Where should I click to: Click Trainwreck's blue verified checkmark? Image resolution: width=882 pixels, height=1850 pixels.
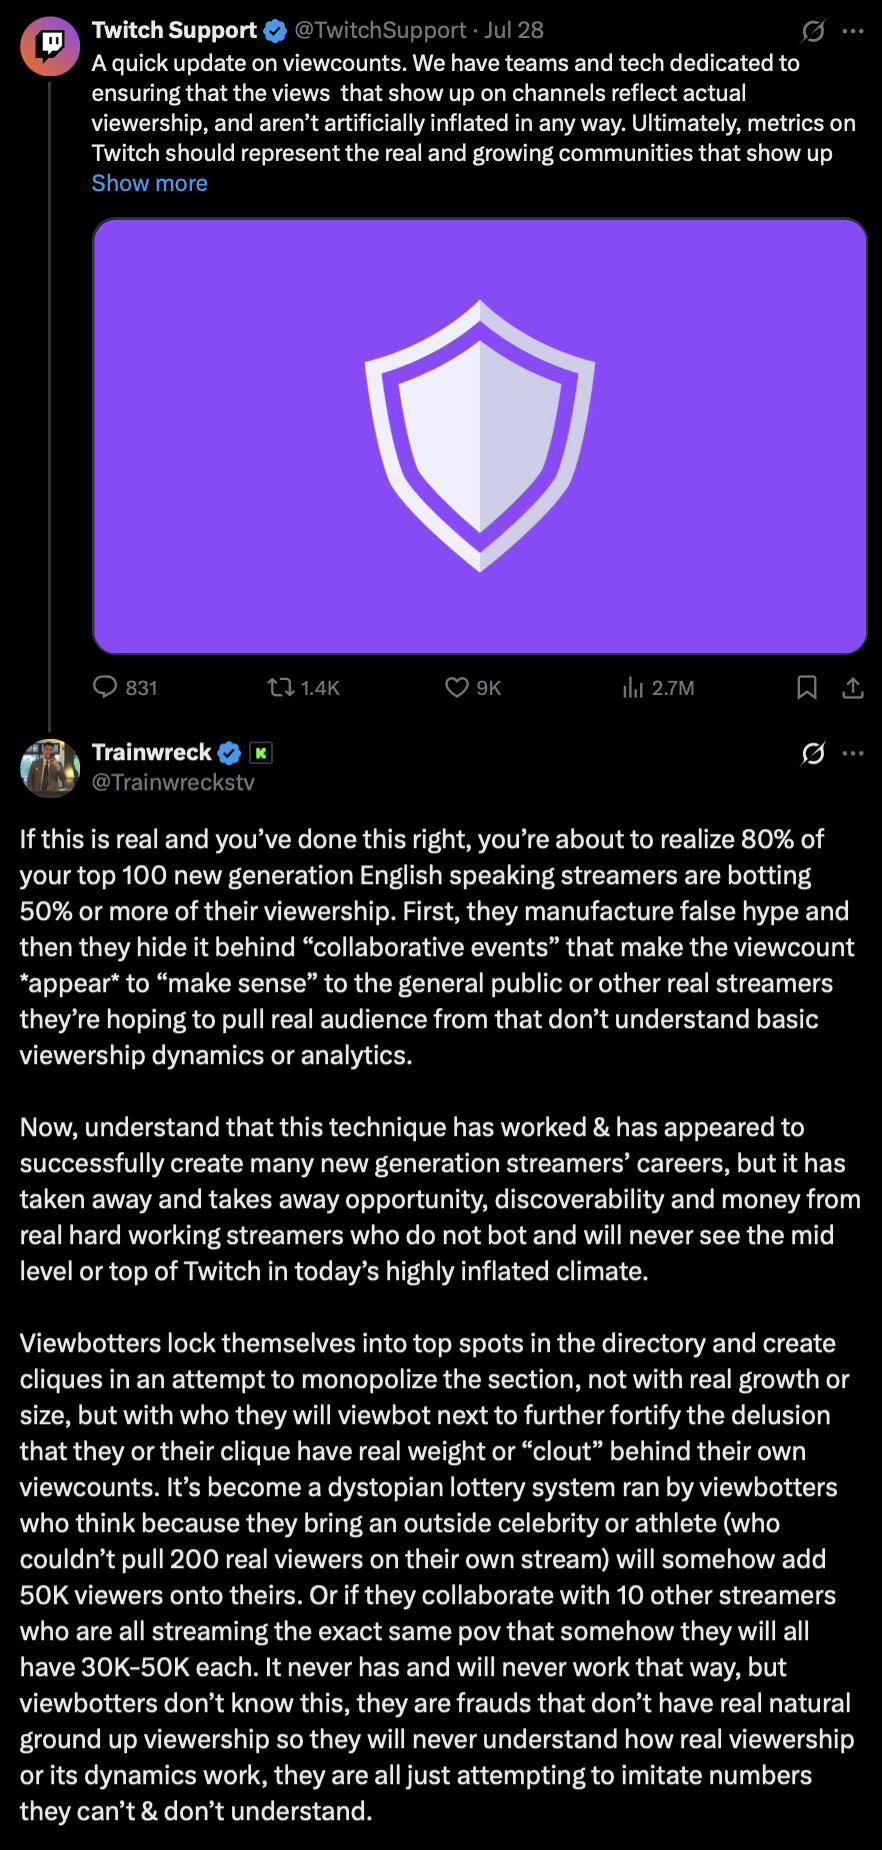coord(229,753)
